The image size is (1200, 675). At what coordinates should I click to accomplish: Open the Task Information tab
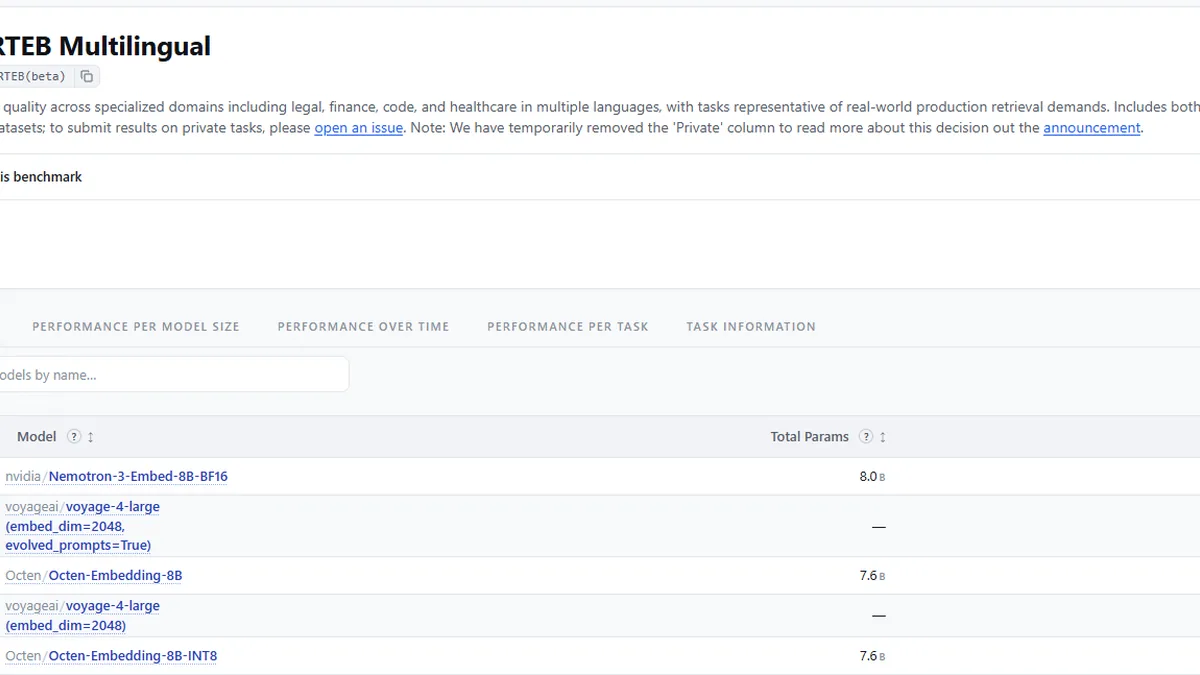751,327
